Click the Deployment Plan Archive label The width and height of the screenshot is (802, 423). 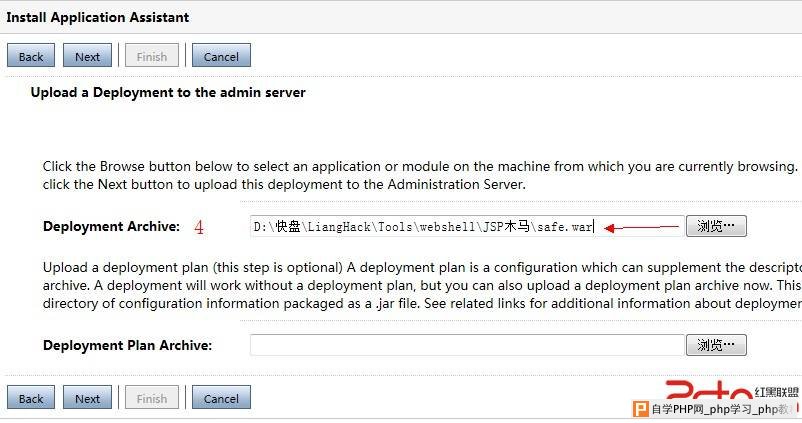coord(127,345)
